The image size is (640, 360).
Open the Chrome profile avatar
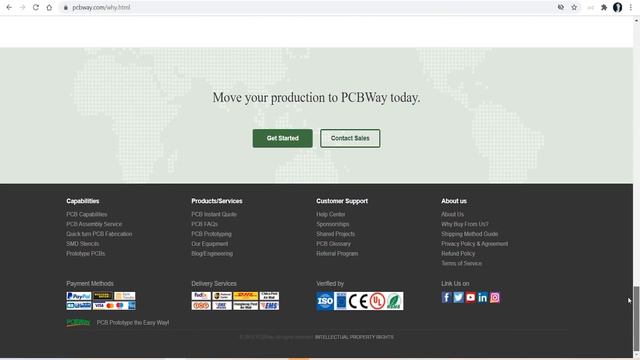(618, 7)
